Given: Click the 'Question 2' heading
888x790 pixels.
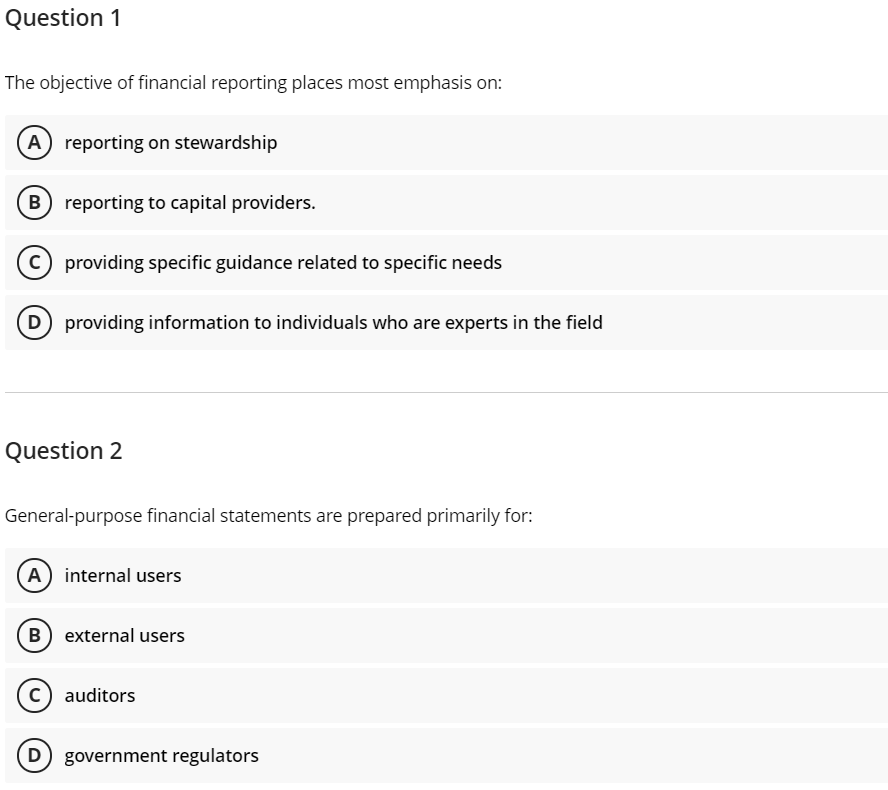Looking at the screenshot, I should 64,451.
